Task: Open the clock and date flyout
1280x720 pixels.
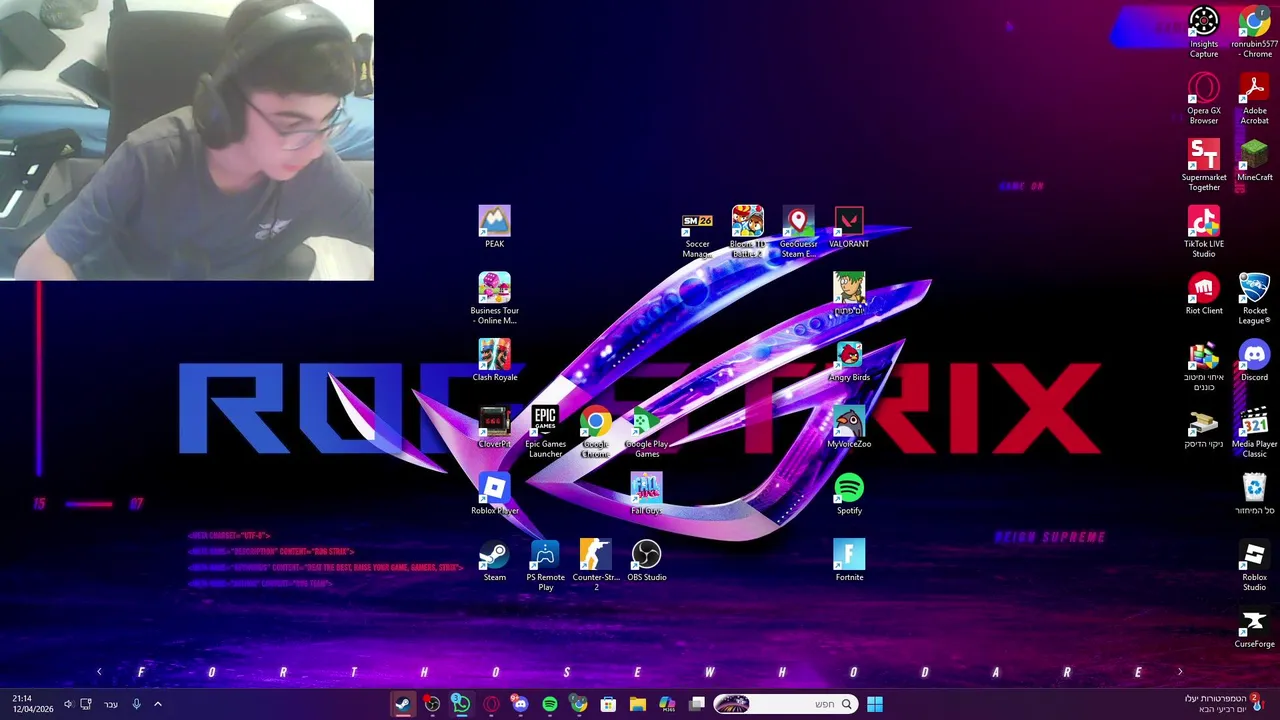Action: click(x=32, y=704)
